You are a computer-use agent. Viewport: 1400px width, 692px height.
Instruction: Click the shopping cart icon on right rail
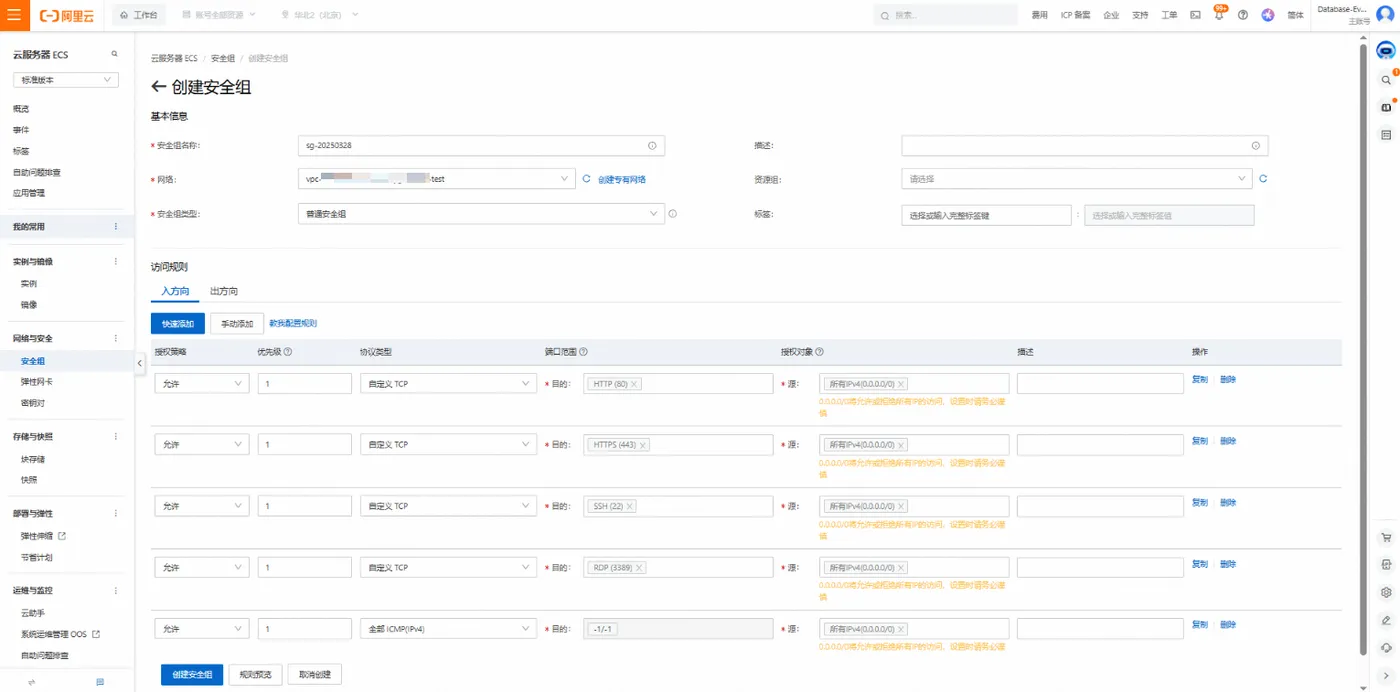coord(1386,537)
